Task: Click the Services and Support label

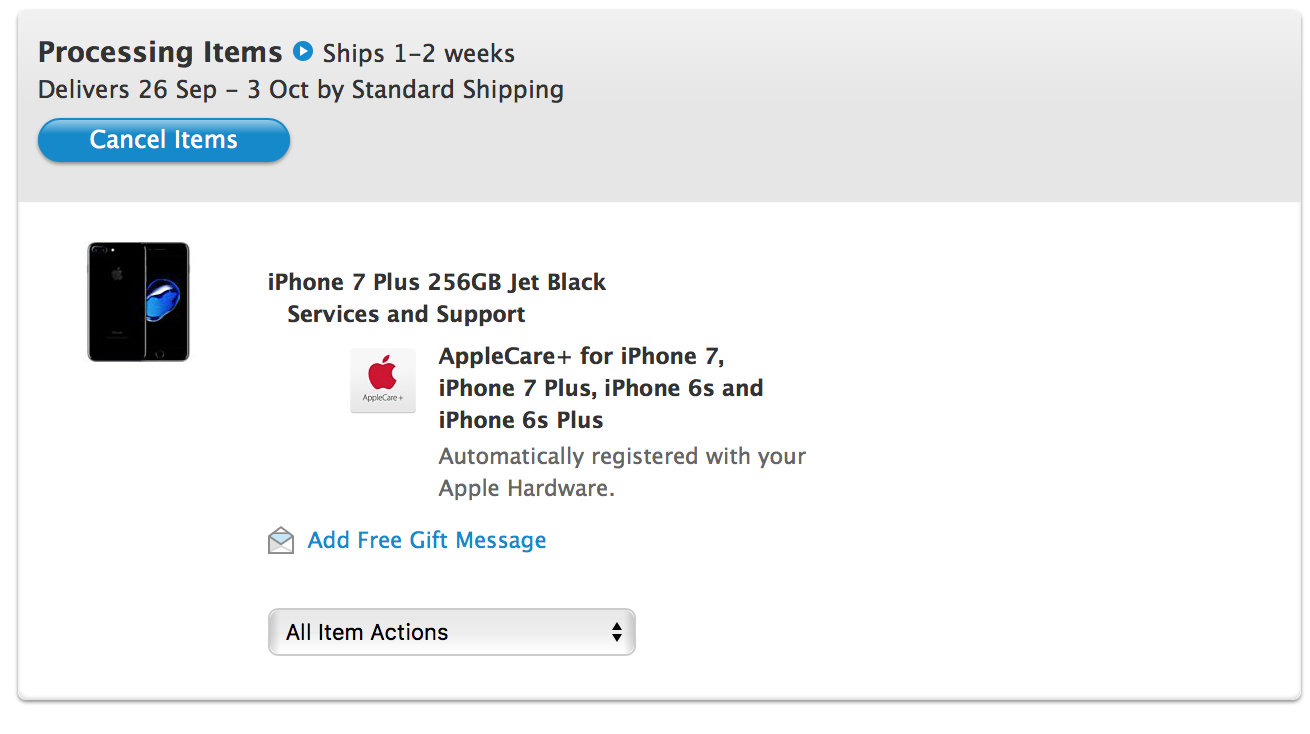Action: (406, 314)
